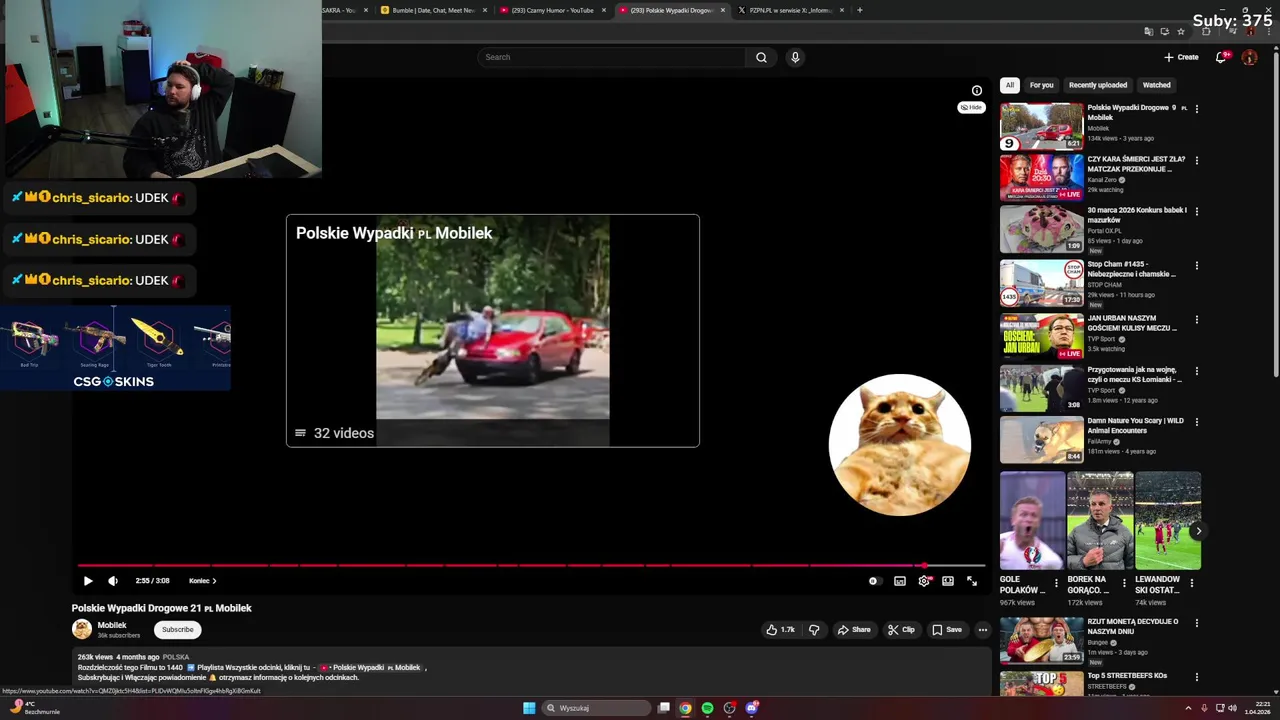The image size is (1280, 720).
Task: Like the video with 1.7k thumbs up
Action: [x=780, y=630]
